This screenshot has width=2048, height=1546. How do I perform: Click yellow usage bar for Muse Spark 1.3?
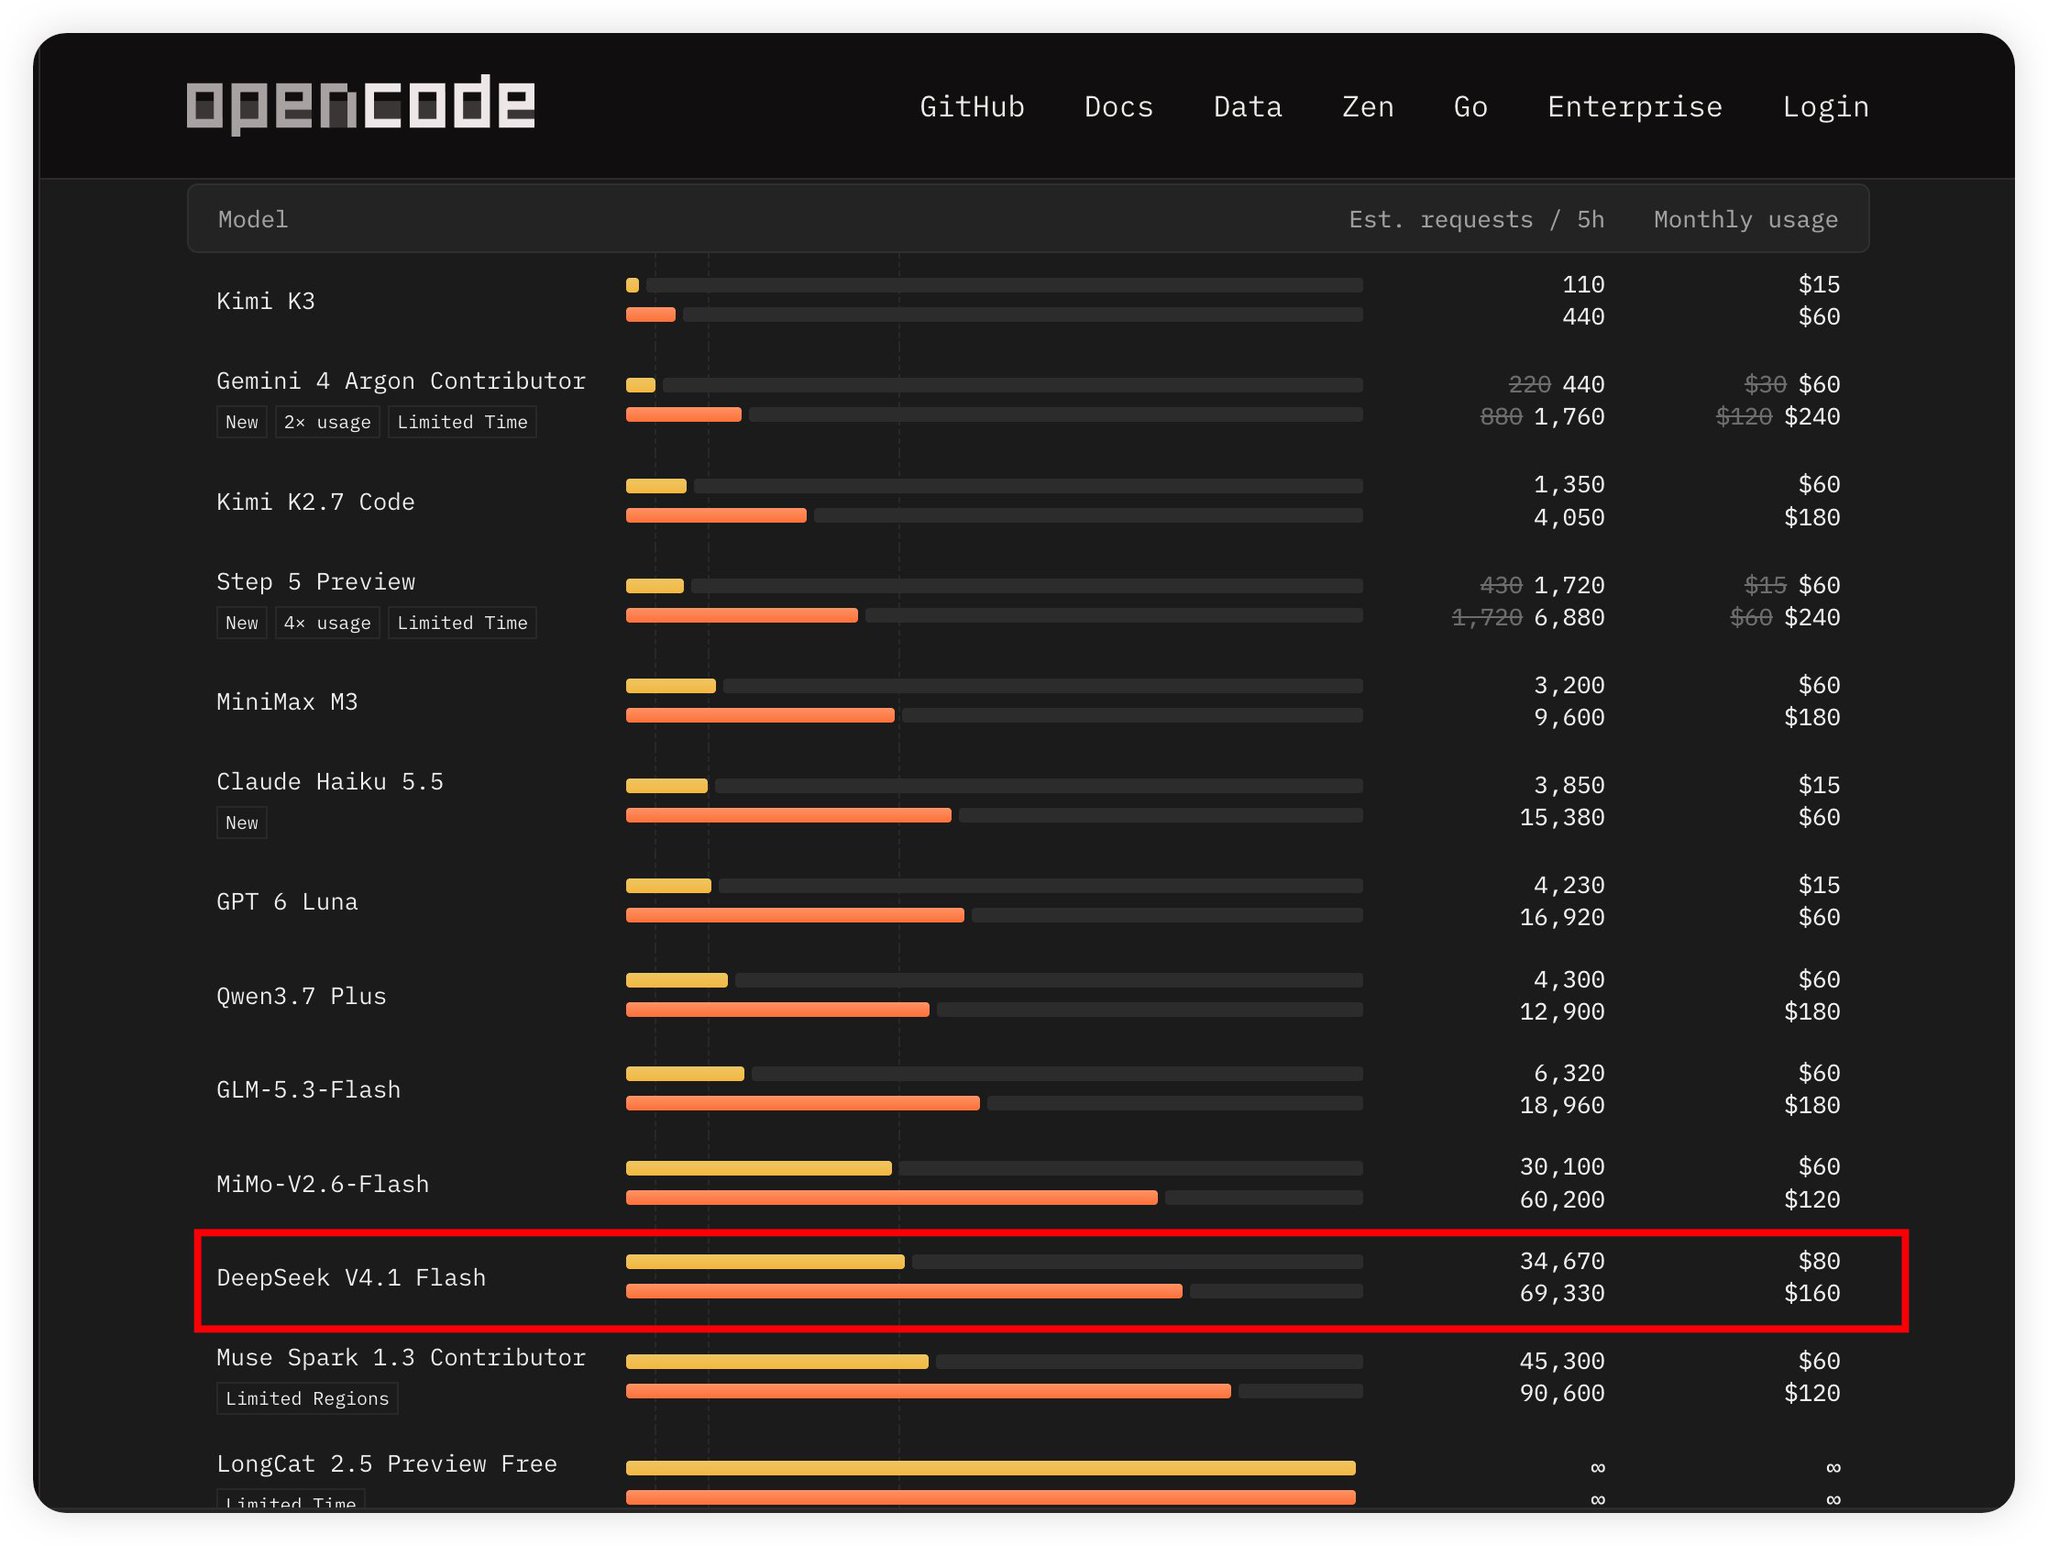[777, 1361]
